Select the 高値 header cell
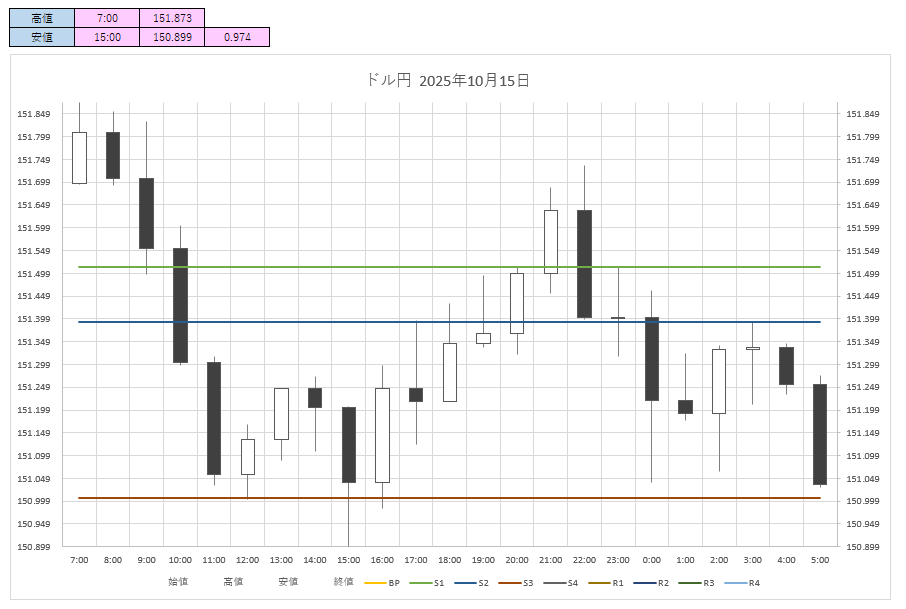This screenshot has width=906, height=609. coord(41,17)
